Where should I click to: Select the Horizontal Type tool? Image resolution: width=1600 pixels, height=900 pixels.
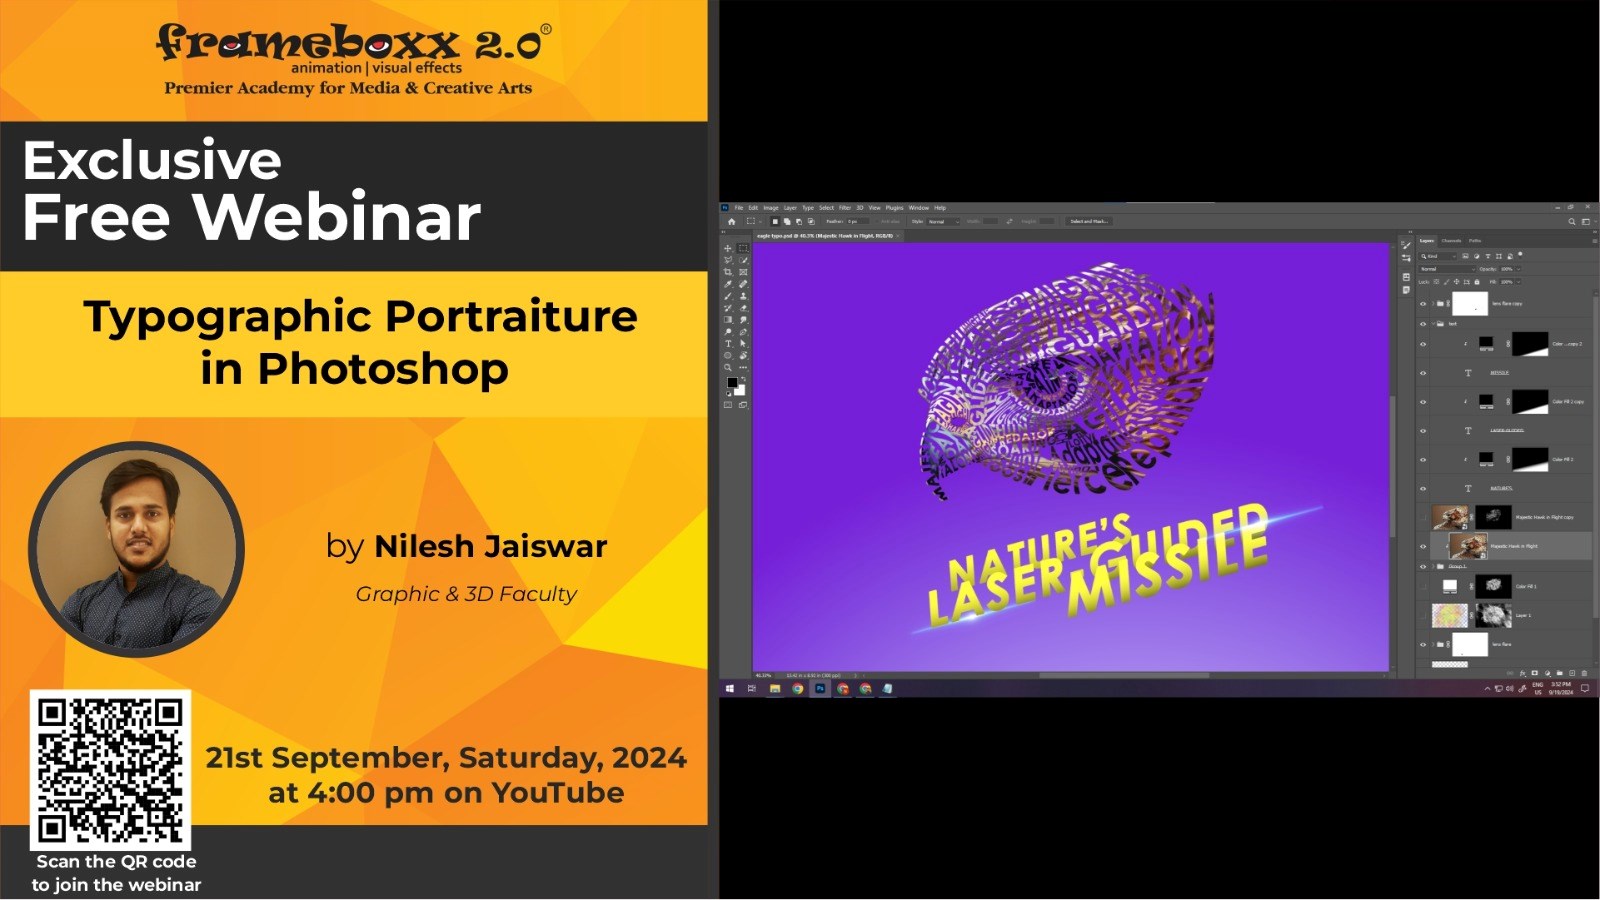pos(728,344)
